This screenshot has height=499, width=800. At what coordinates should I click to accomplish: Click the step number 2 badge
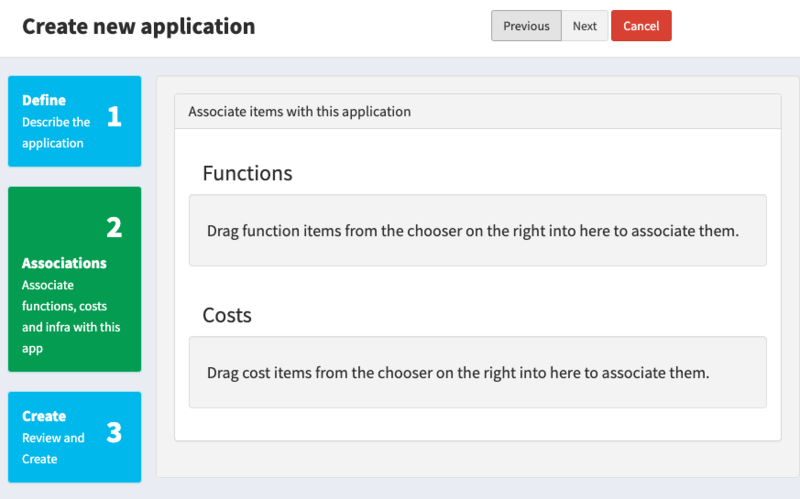click(114, 228)
